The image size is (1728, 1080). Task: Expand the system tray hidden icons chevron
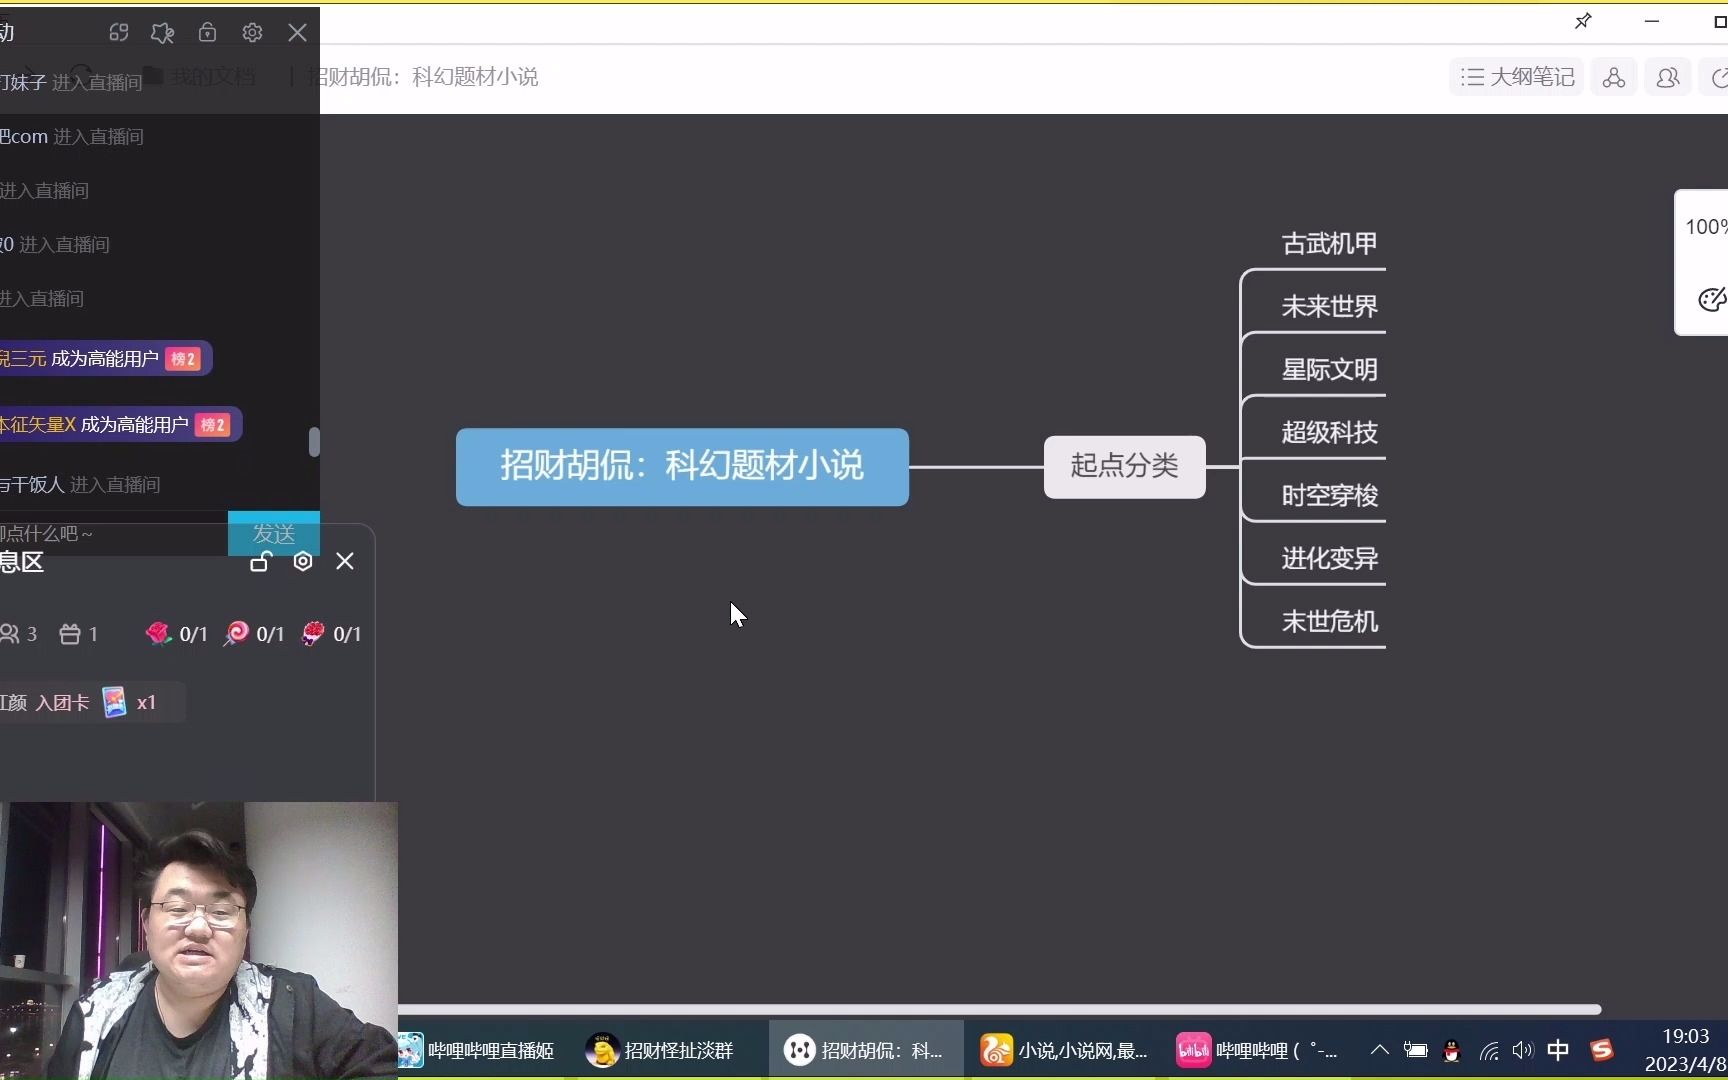1380,1050
